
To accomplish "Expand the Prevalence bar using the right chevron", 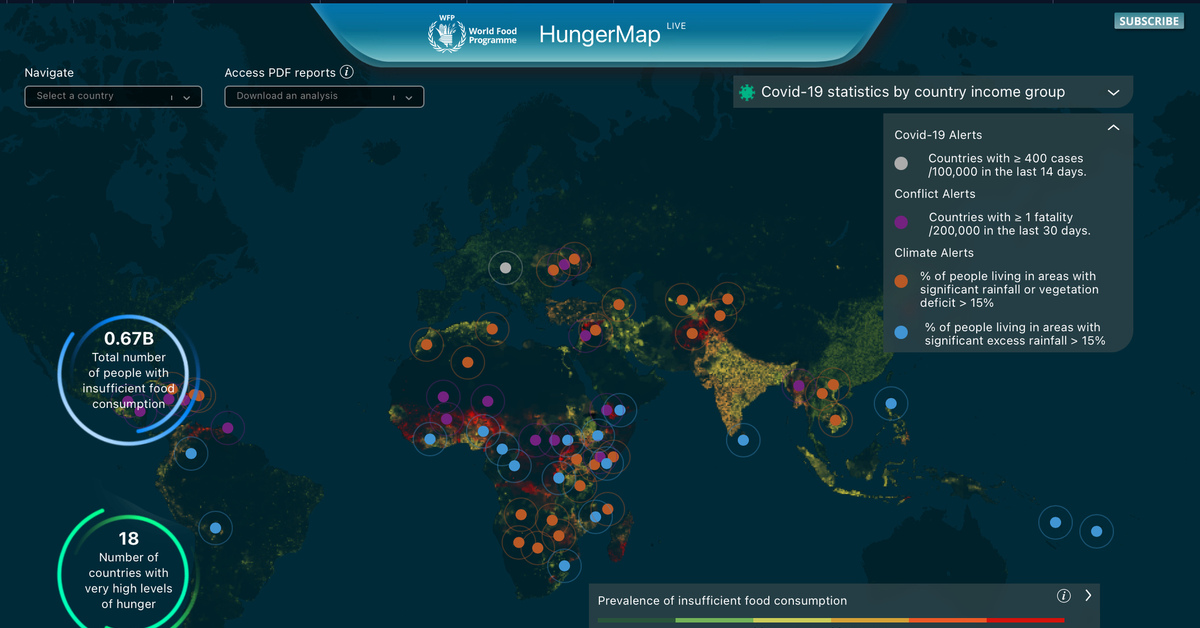I will (1088, 595).
